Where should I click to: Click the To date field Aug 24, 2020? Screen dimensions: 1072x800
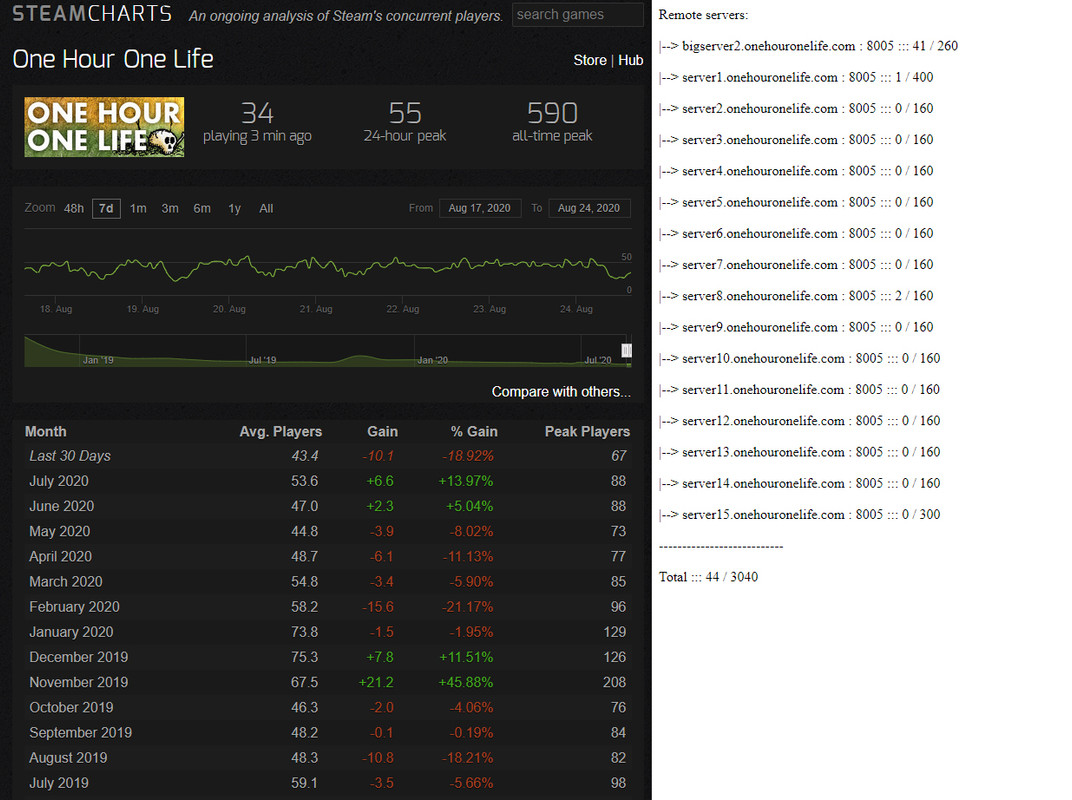click(589, 208)
